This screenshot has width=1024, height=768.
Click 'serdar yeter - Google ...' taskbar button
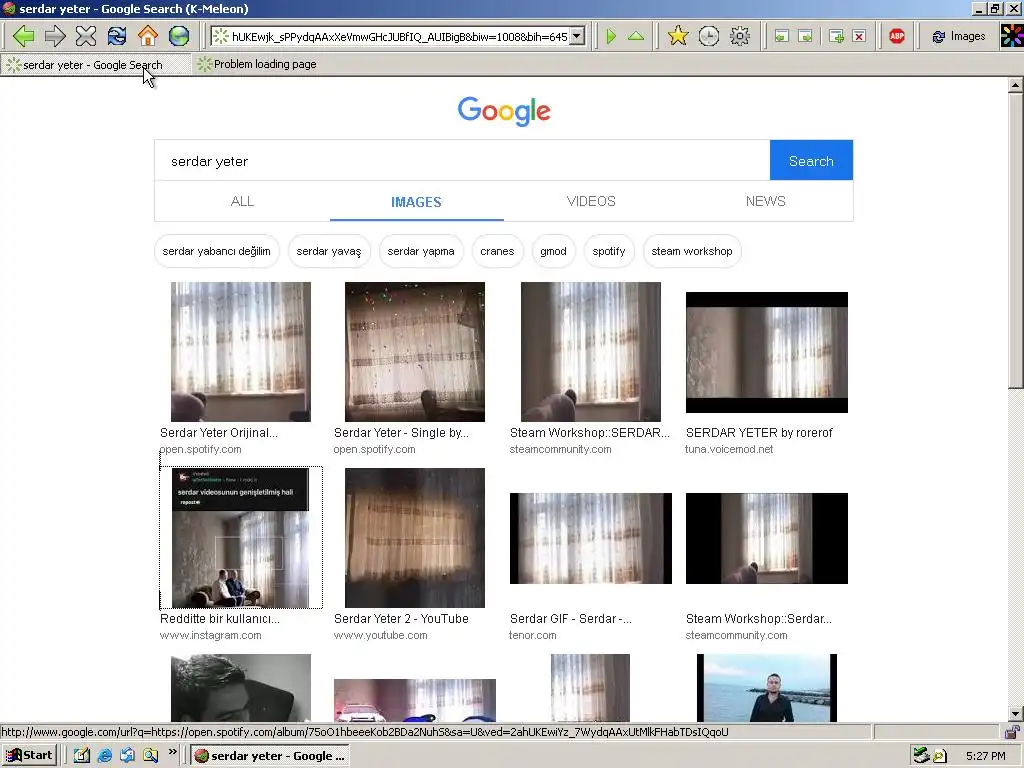coord(270,756)
